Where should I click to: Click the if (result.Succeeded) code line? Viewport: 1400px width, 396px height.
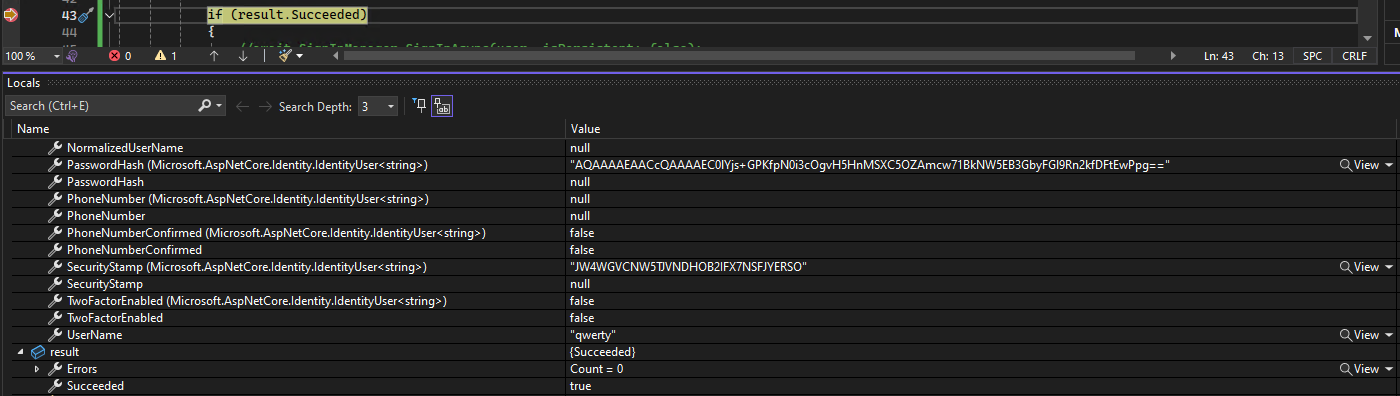tap(288, 15)
